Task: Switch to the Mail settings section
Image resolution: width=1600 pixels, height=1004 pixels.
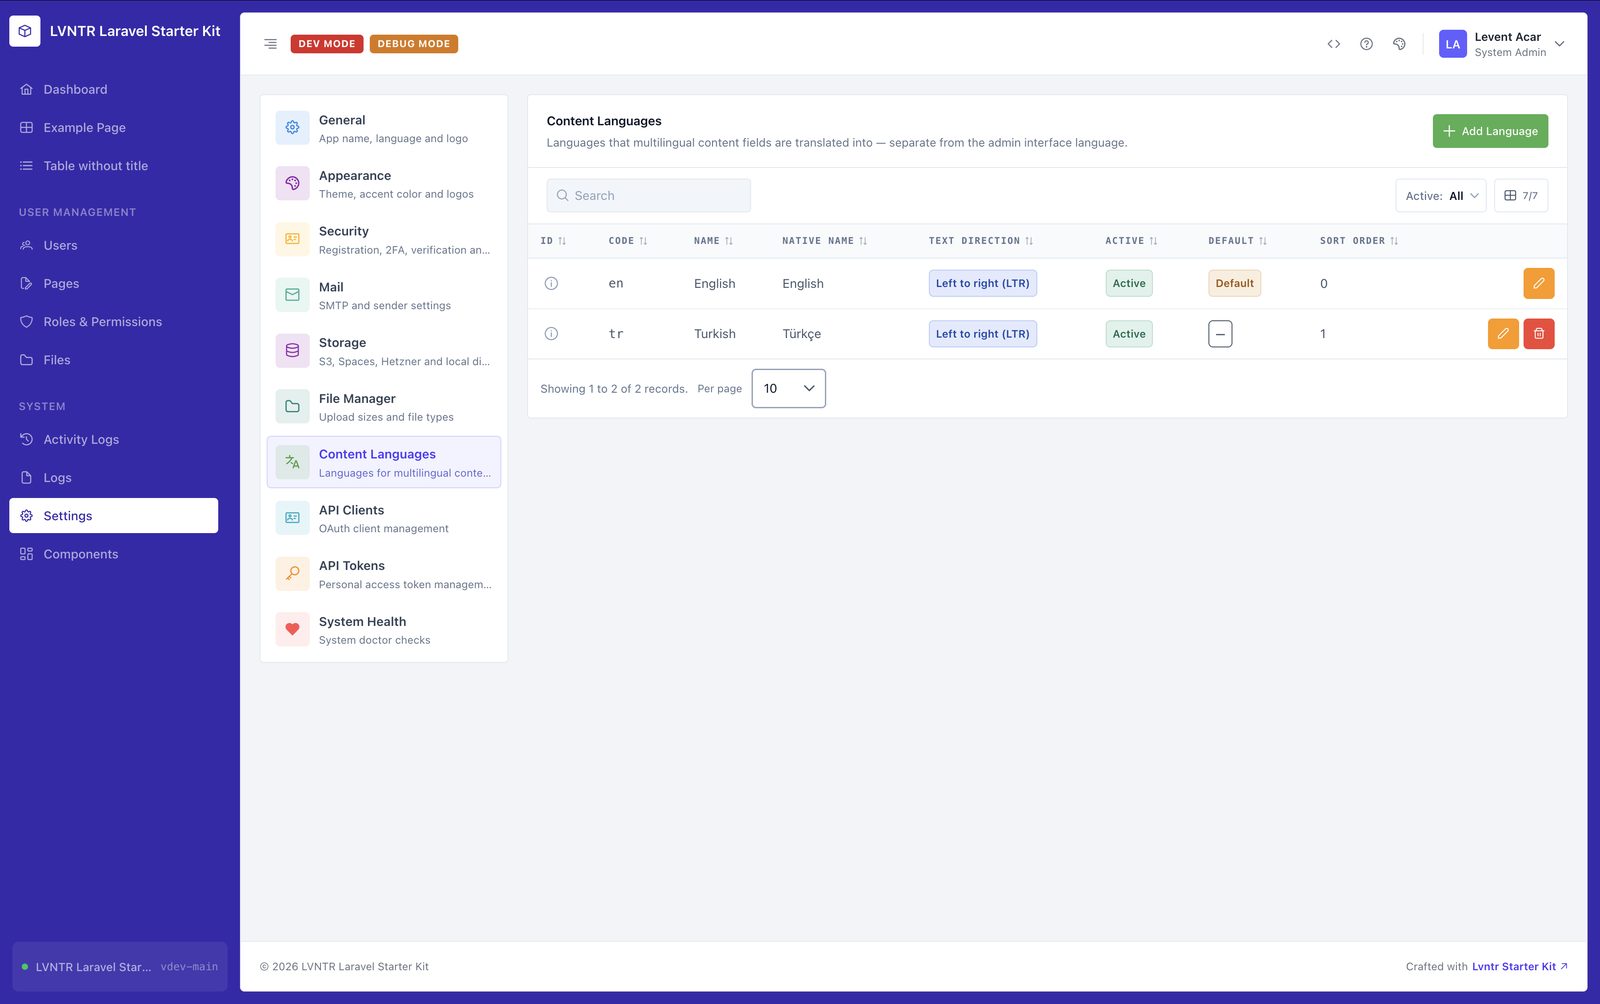Action: click(384, 295)
